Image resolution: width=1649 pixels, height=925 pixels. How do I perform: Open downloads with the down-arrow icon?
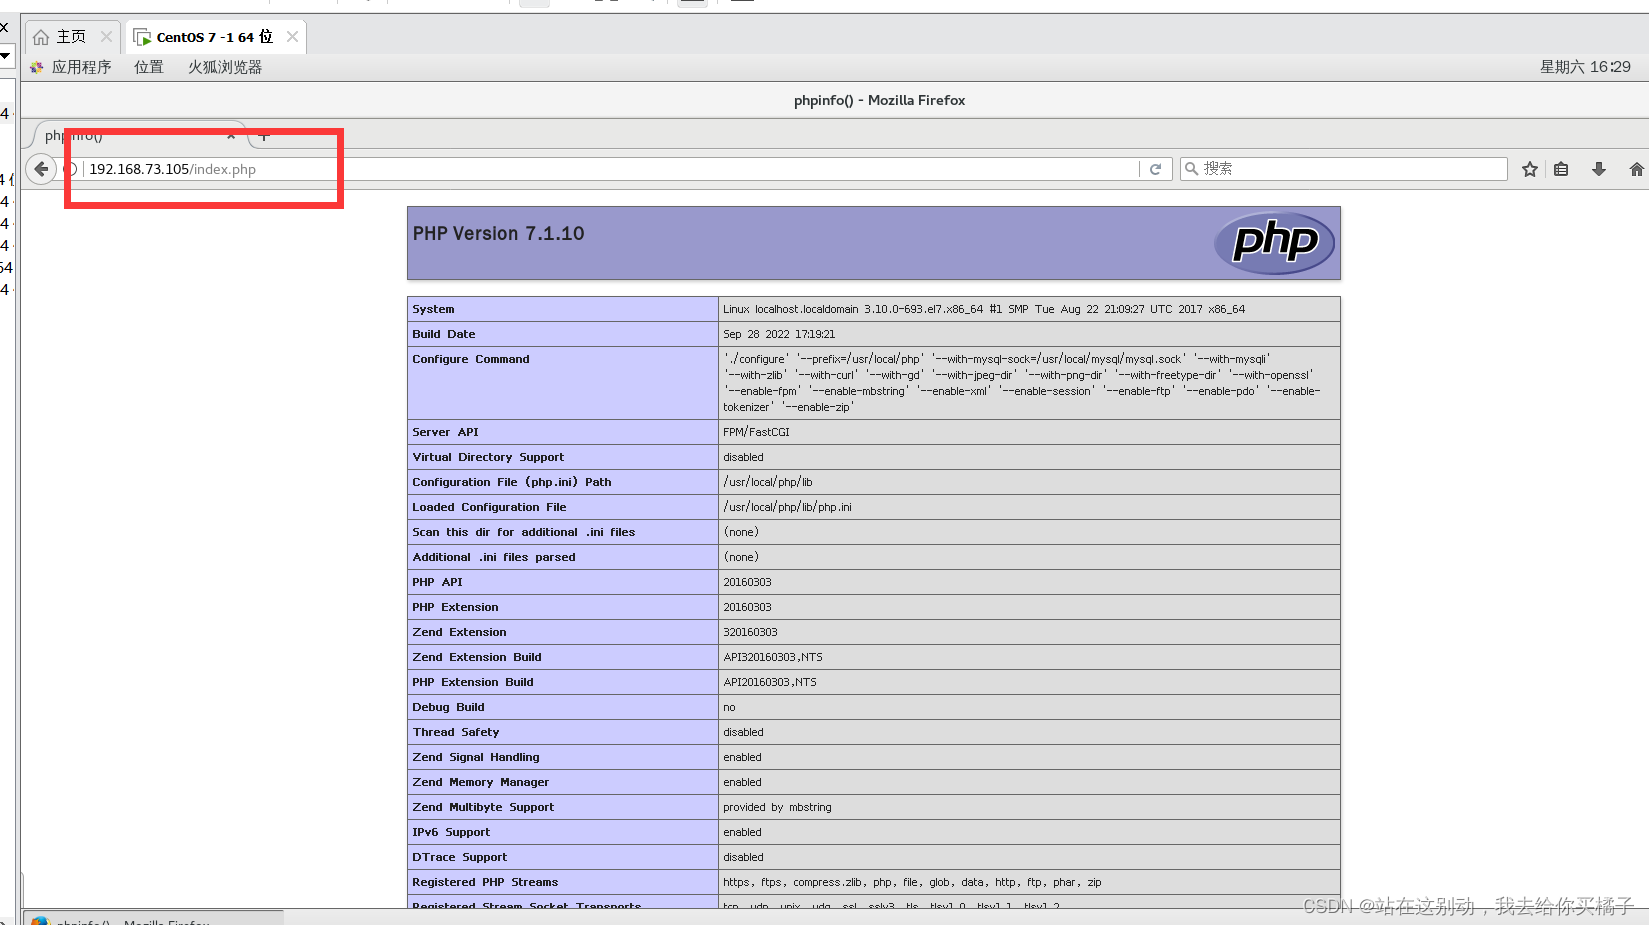pos(1597,168)
